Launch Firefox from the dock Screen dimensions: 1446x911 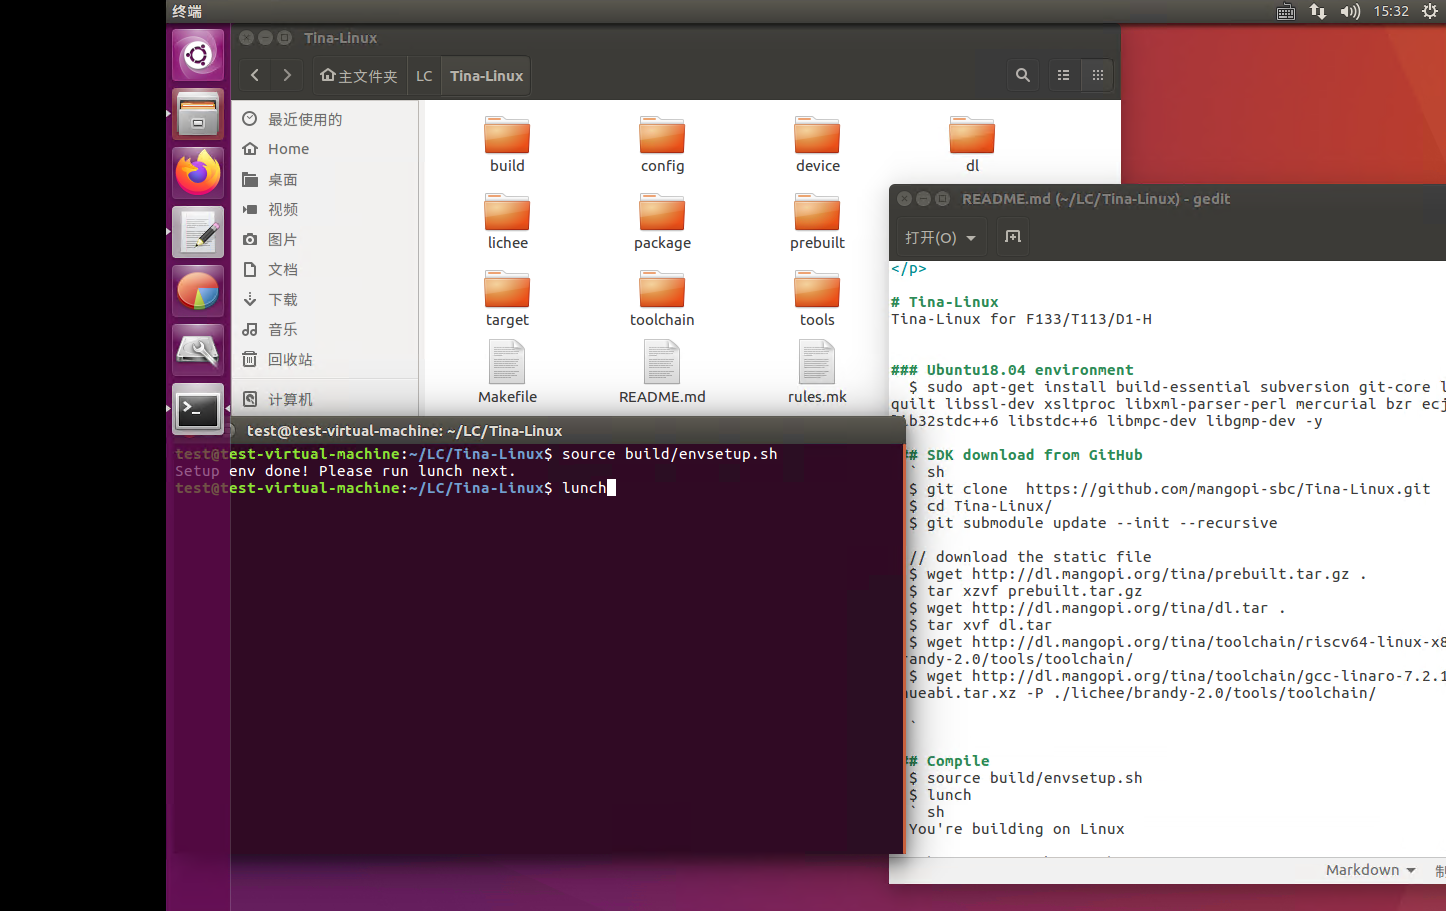[x=198, y=173]
